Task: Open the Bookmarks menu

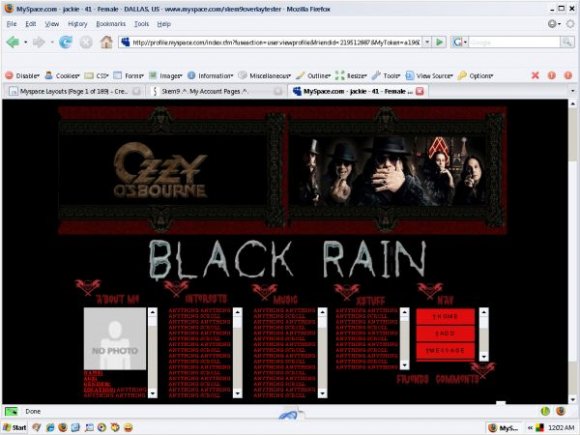Action: (x=111, y=24)
